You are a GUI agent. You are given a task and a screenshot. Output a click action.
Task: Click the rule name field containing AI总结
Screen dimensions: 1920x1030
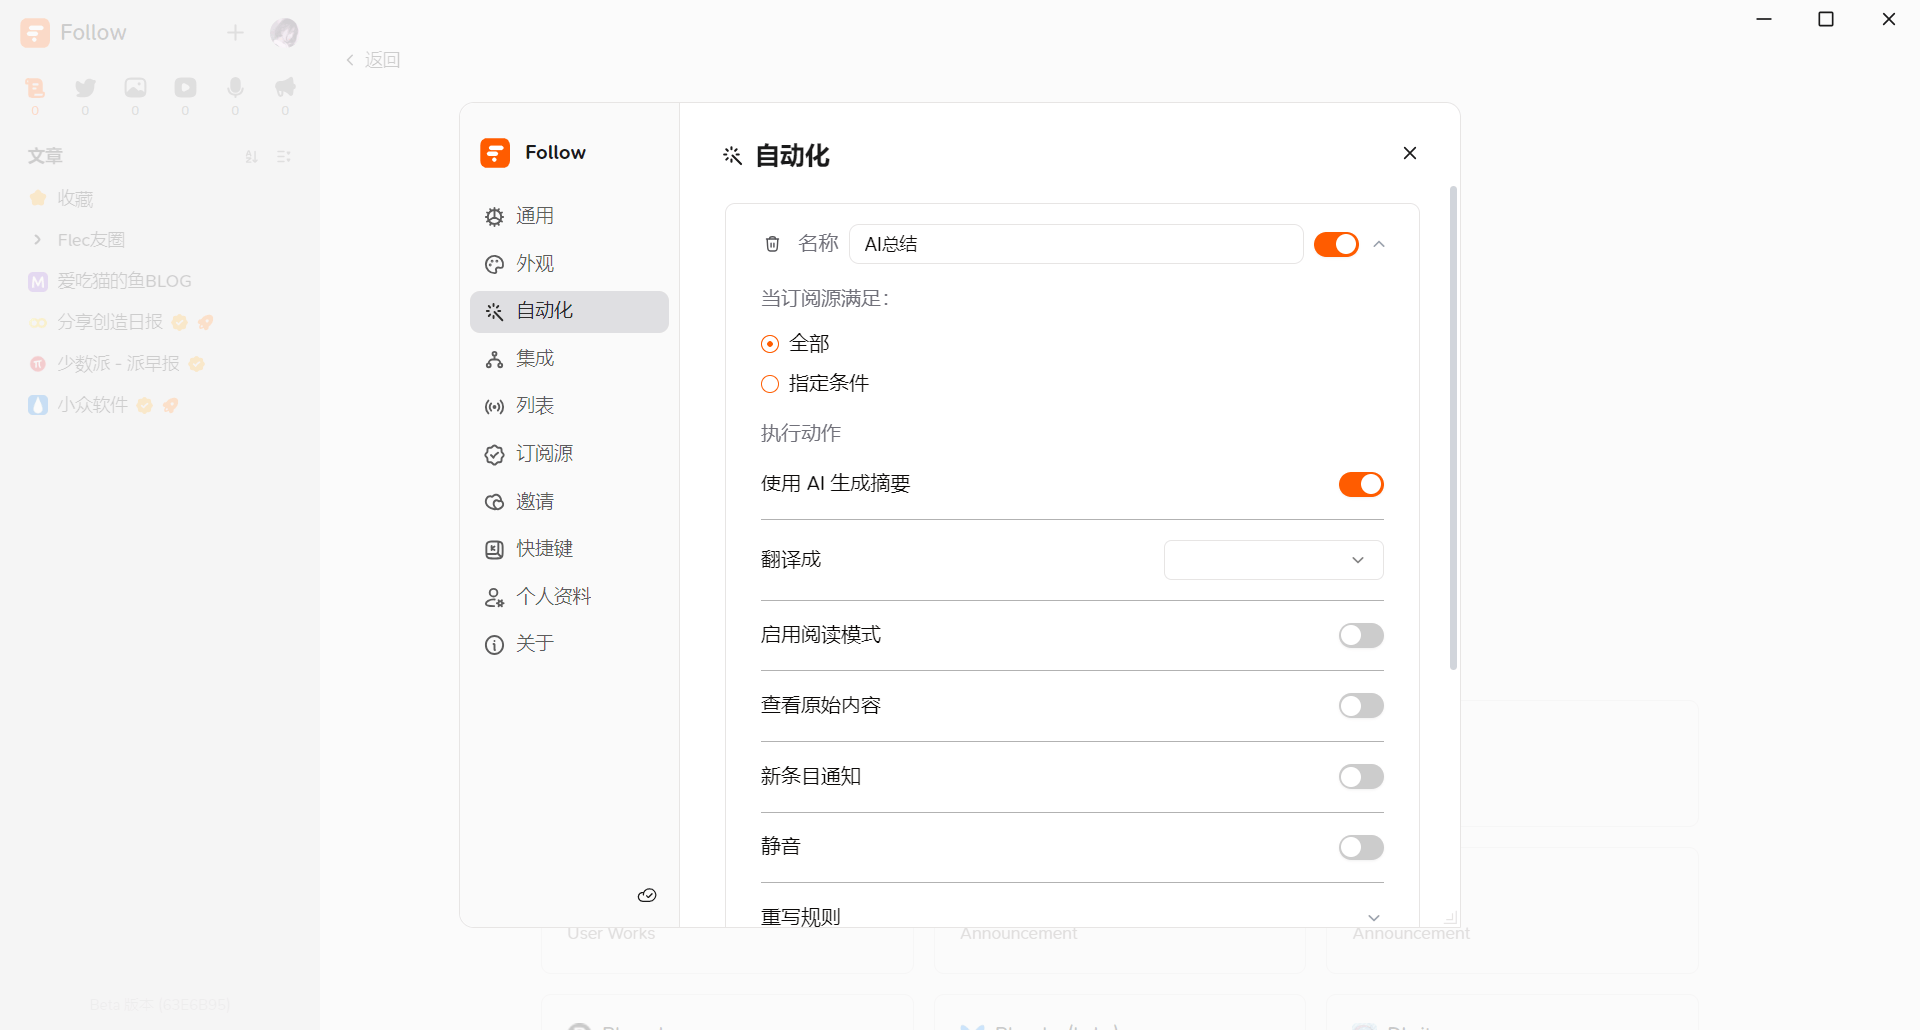[1075, 244]
